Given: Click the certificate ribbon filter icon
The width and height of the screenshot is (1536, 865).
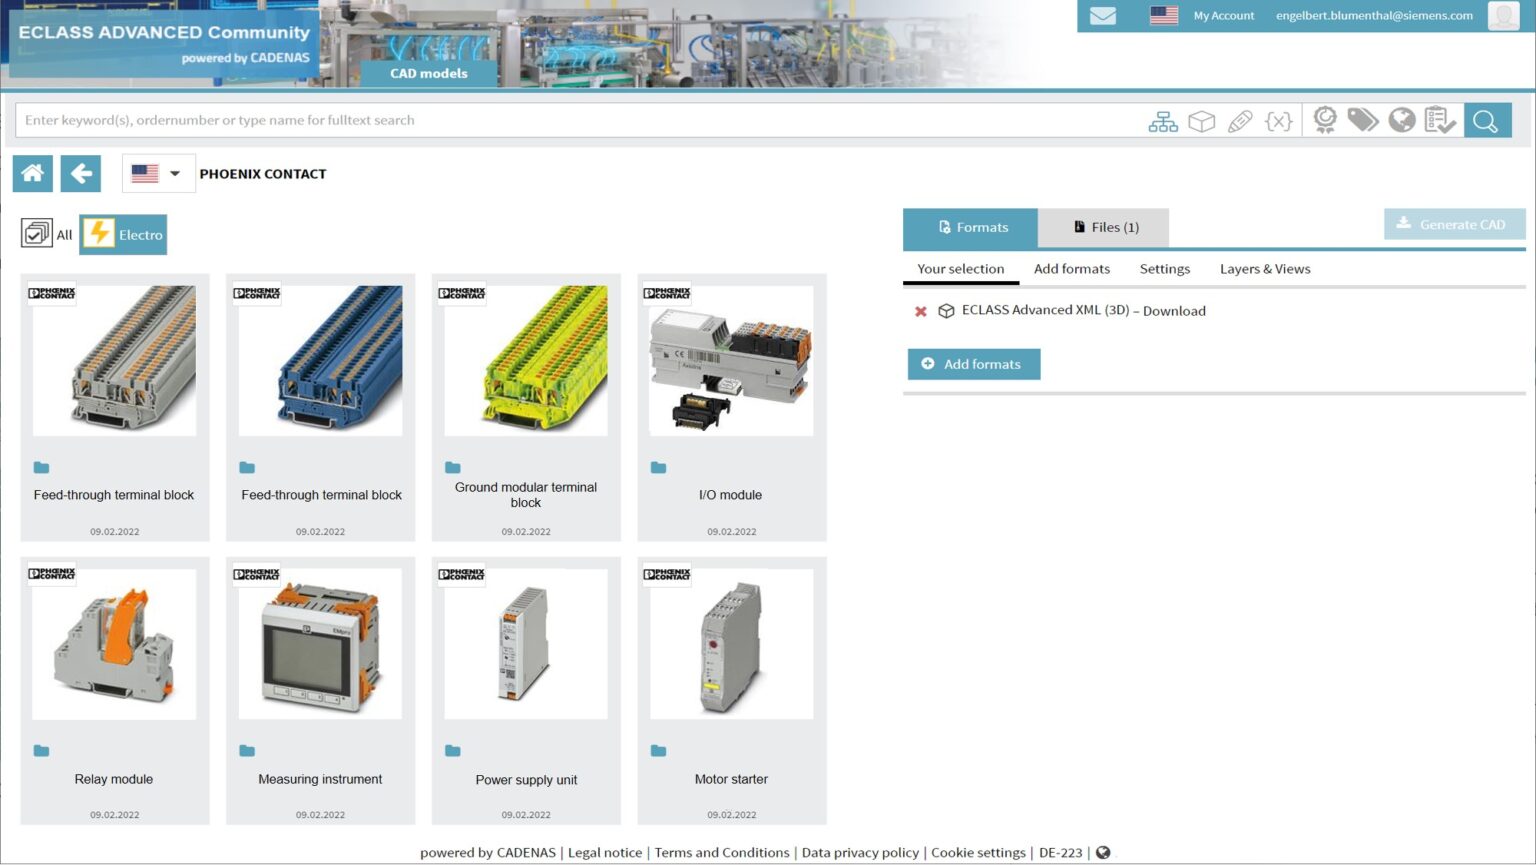Looking at the screenshot, I should [1325, 120].
